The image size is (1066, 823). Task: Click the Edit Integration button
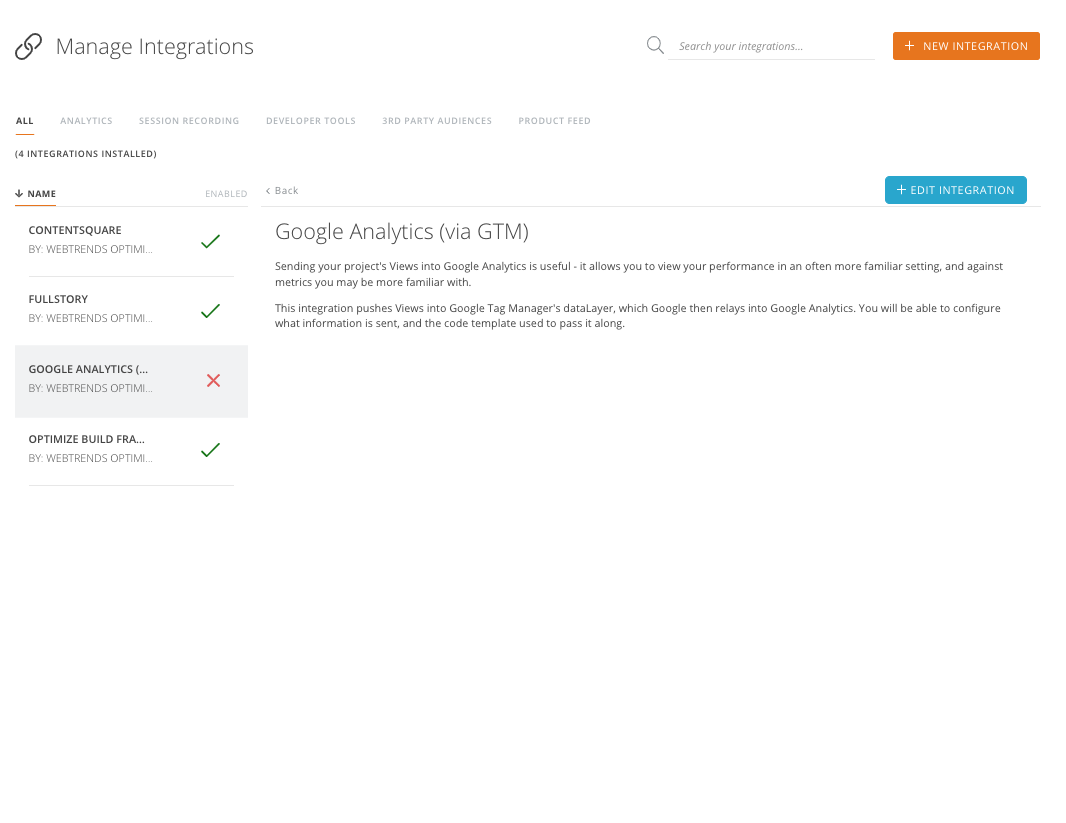pos(955,190)
